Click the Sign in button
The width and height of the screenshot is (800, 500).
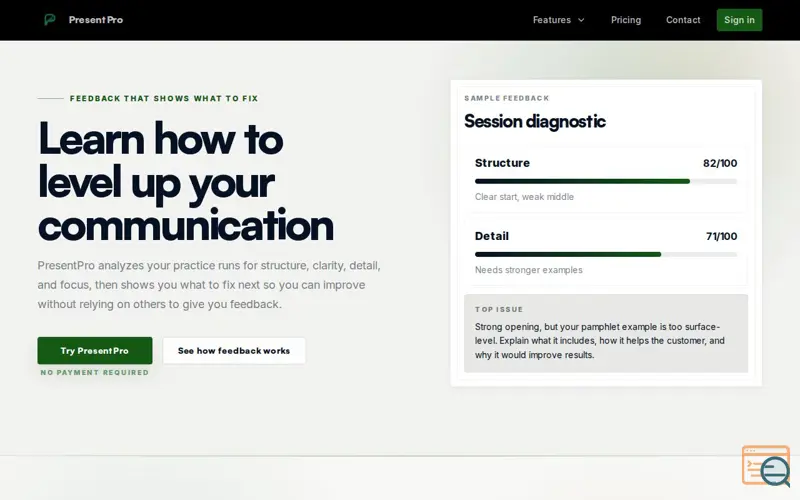point(739,20)
